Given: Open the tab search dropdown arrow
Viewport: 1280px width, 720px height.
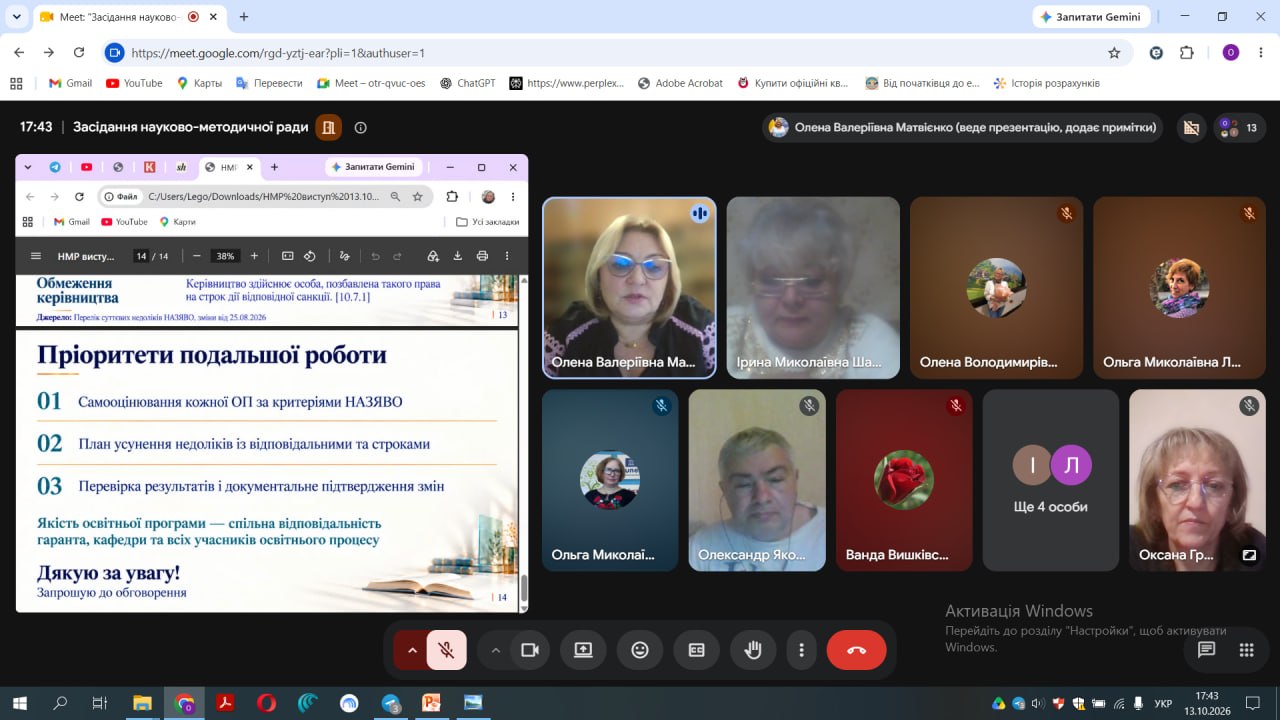Looking at the screenshot, I should 17,17.
